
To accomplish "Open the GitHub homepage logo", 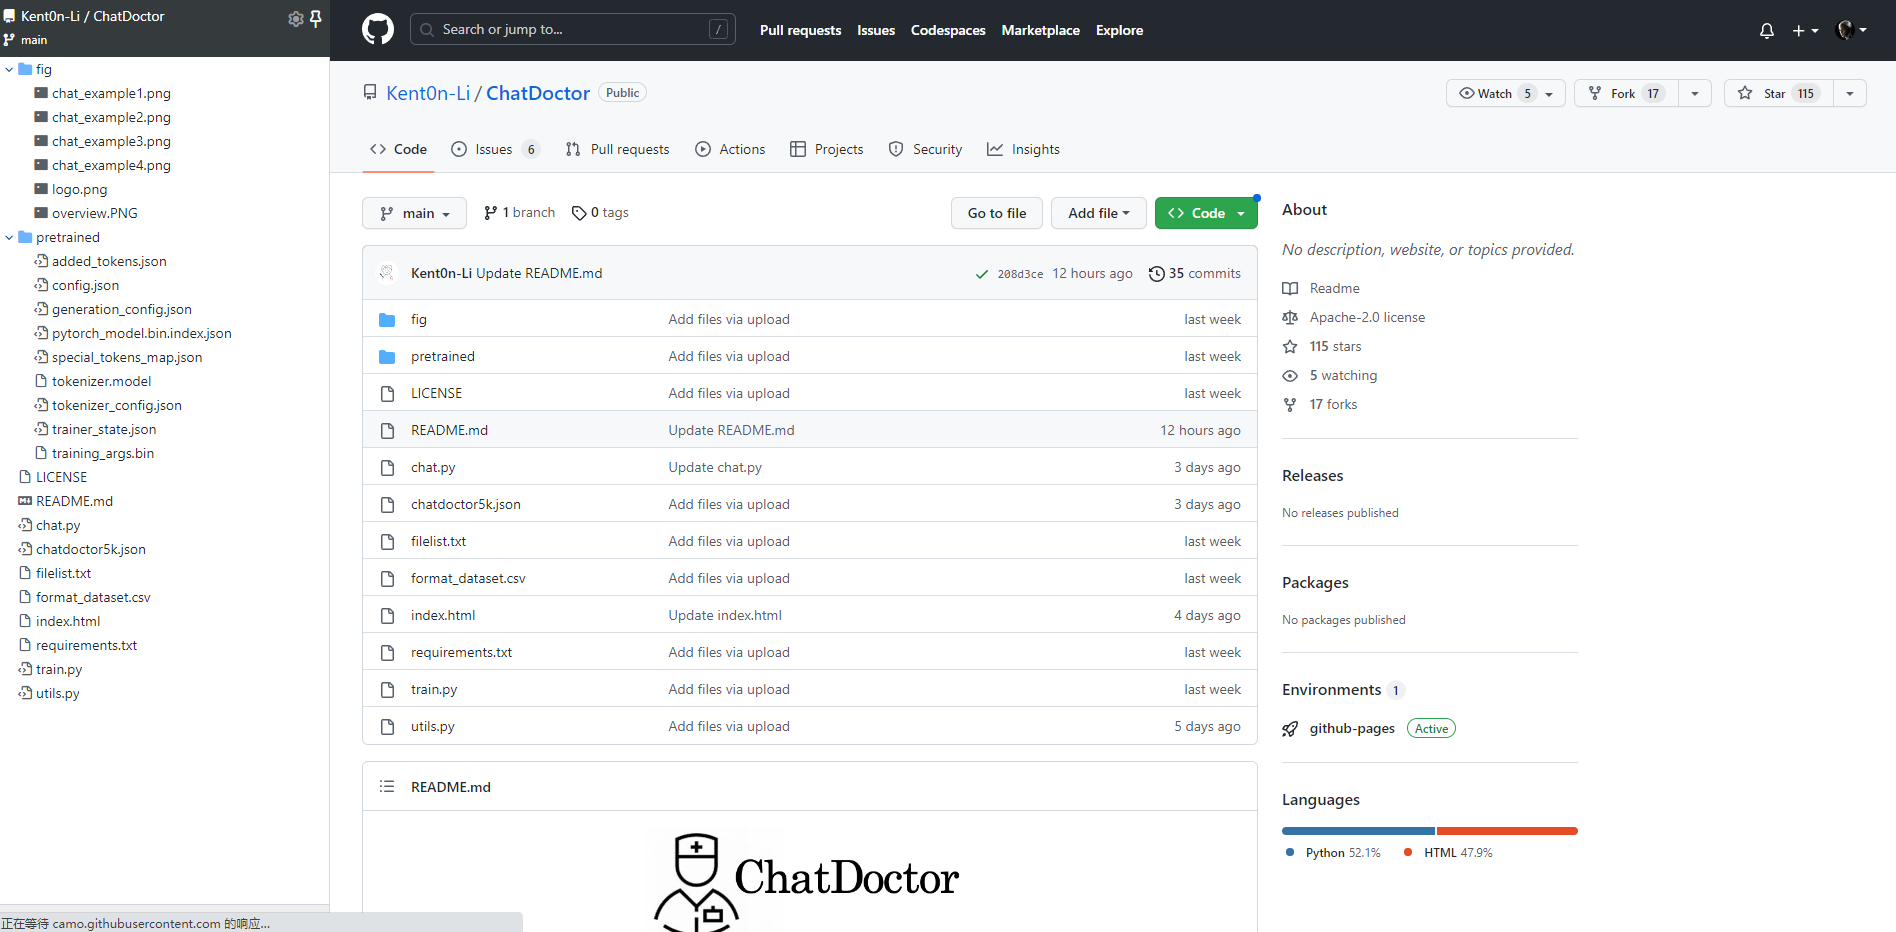I will 378,30.
